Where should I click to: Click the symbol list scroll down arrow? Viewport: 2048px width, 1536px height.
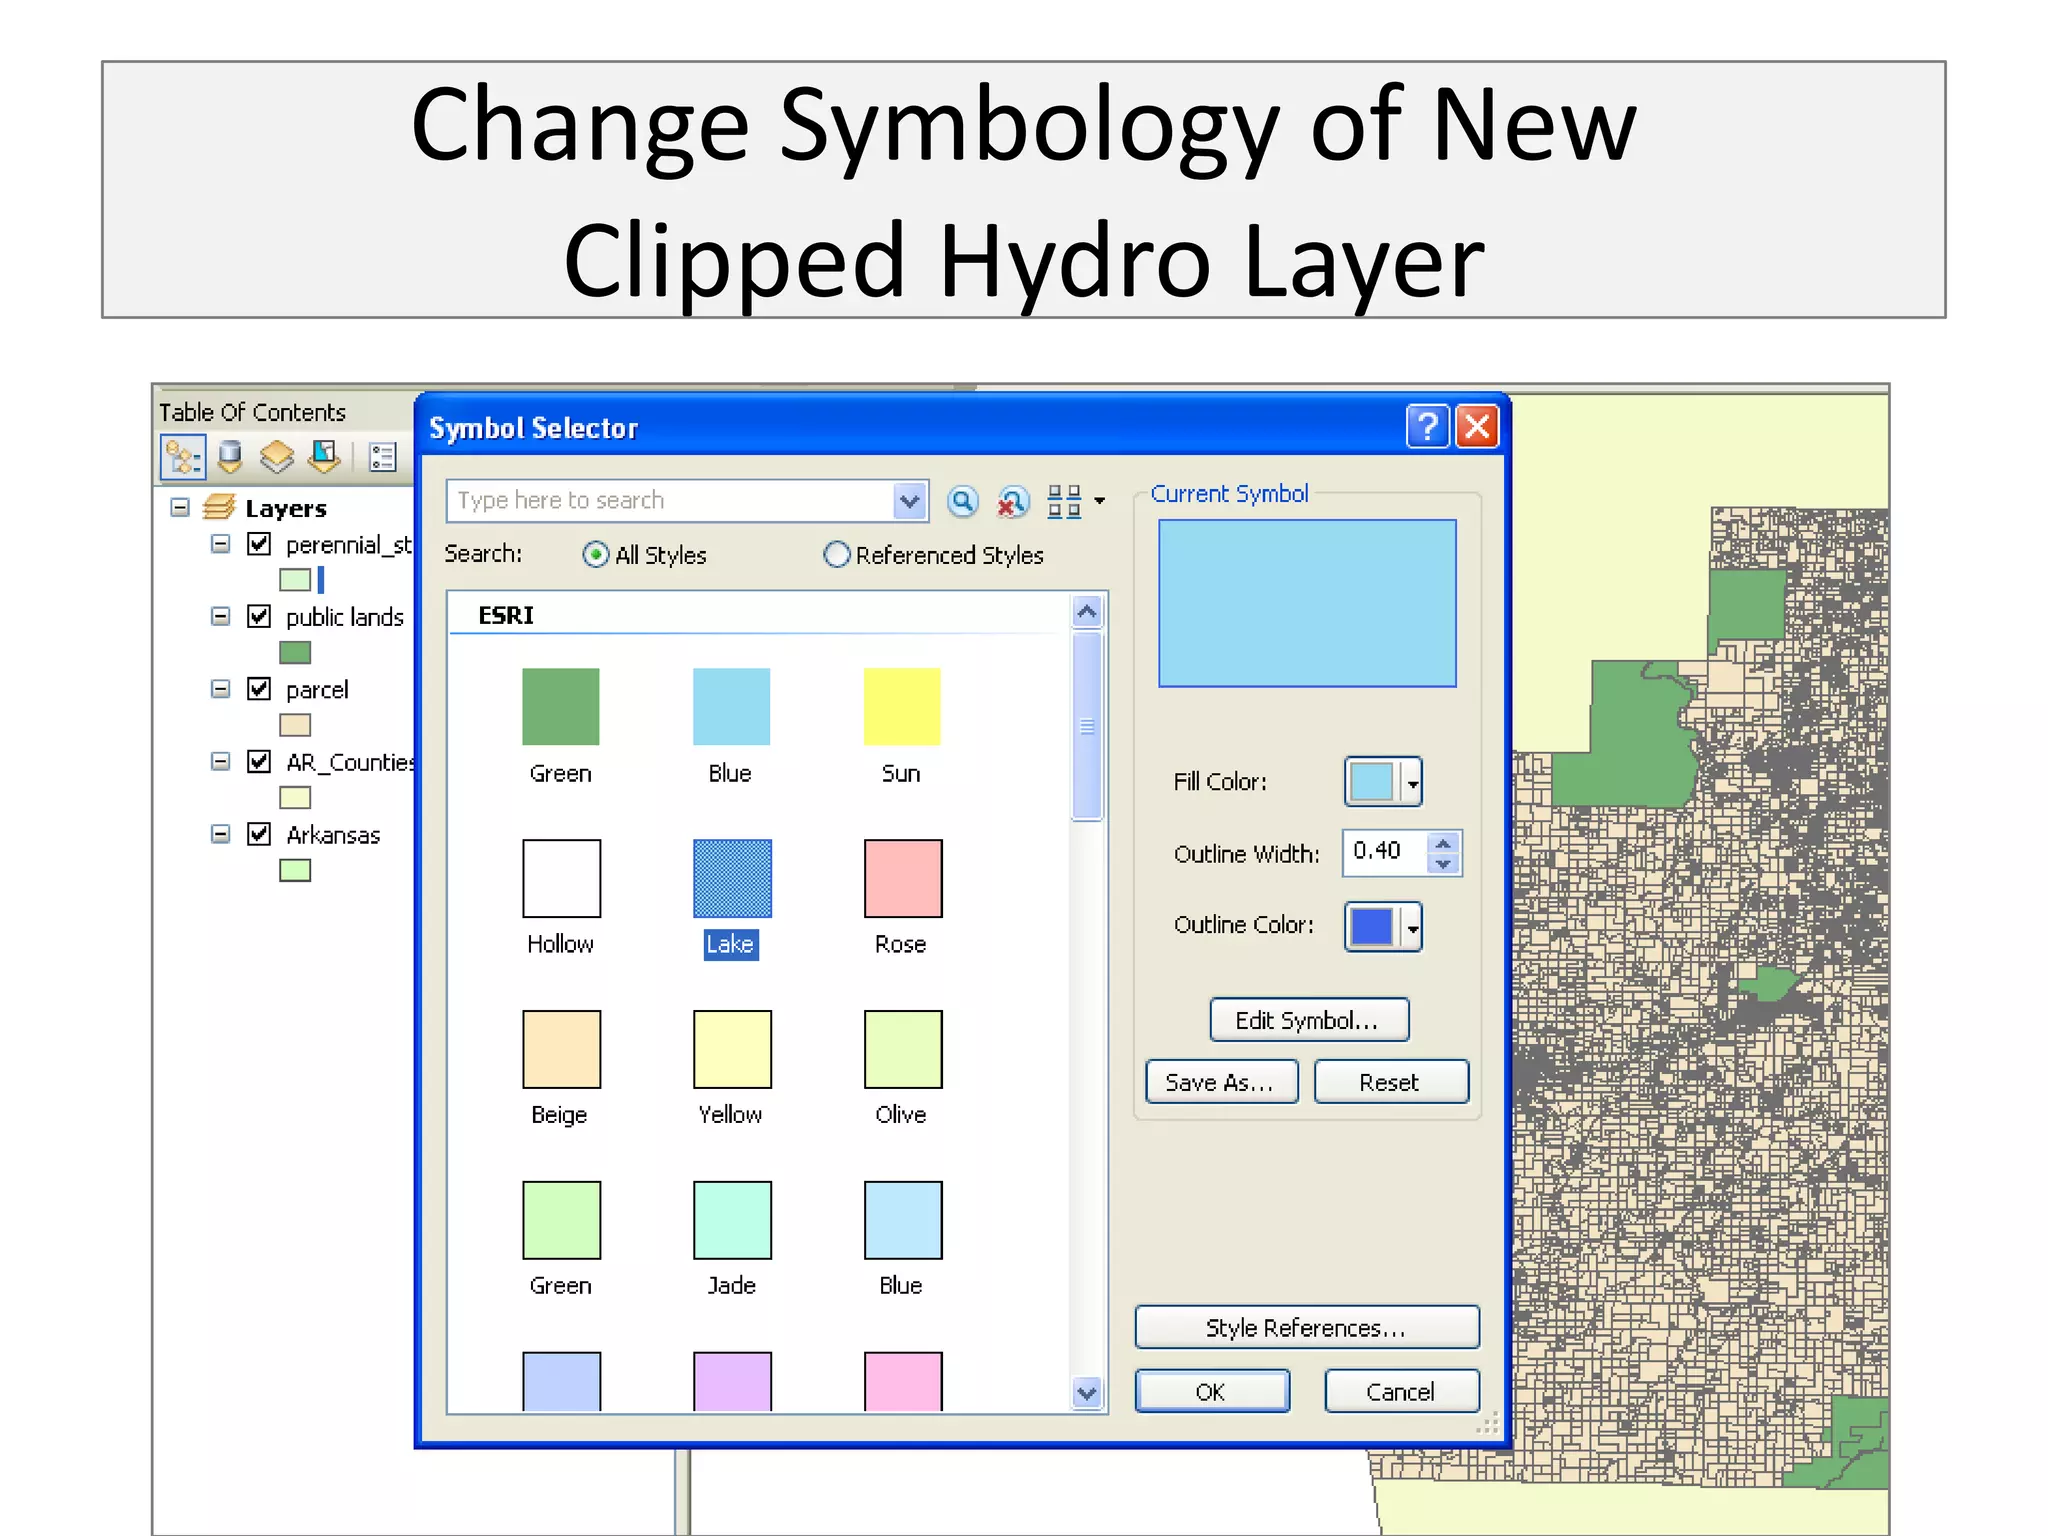(x=1087, y=1391)
